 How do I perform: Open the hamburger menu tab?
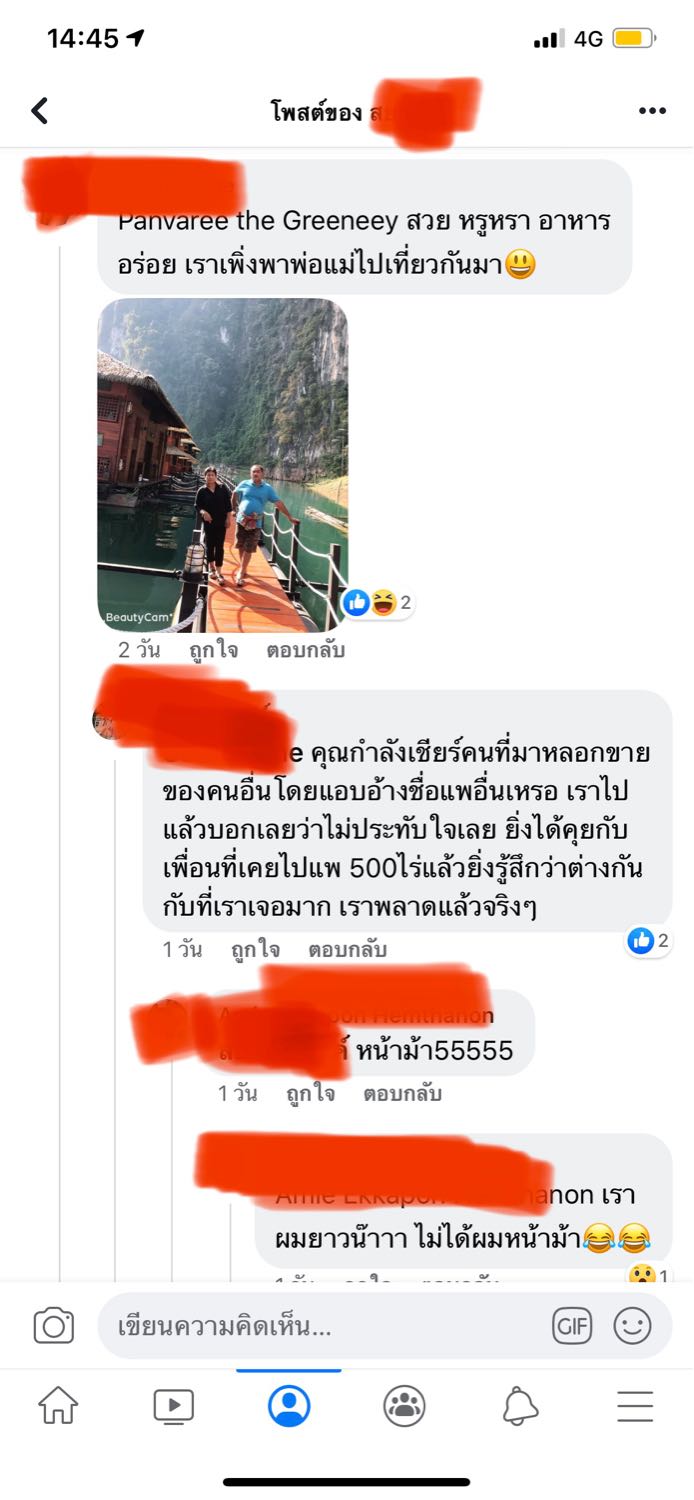[x=635, y=1406]
